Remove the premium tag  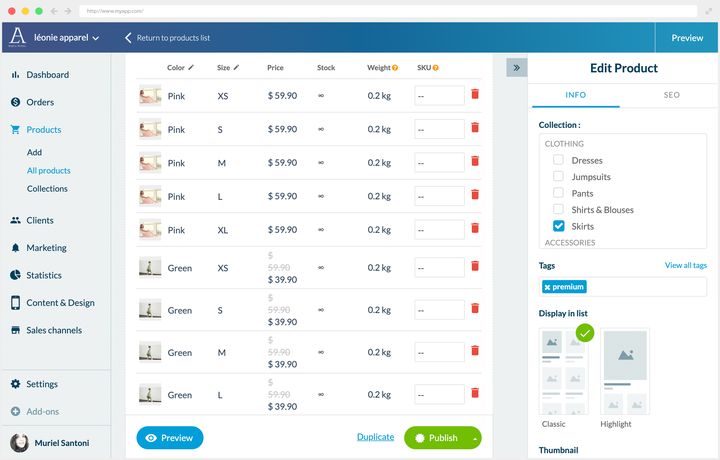[x=547, y=287]
